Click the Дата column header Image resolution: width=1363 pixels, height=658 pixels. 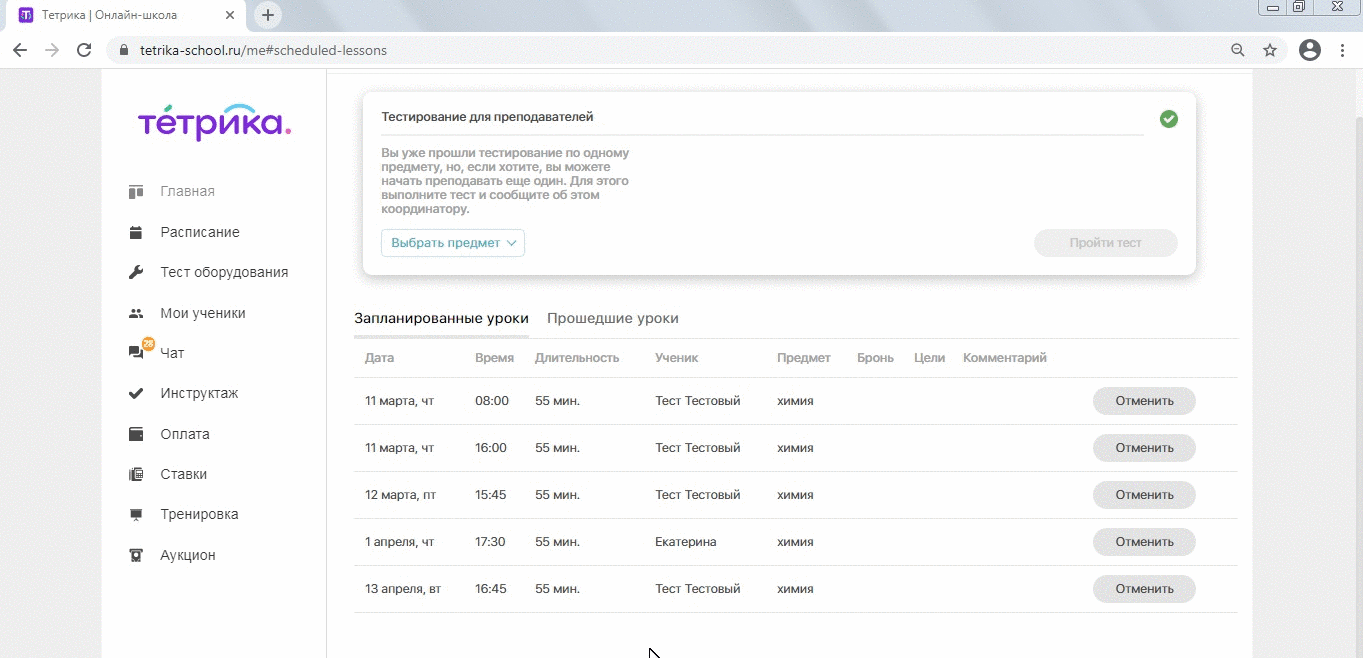tap(379, 358)
